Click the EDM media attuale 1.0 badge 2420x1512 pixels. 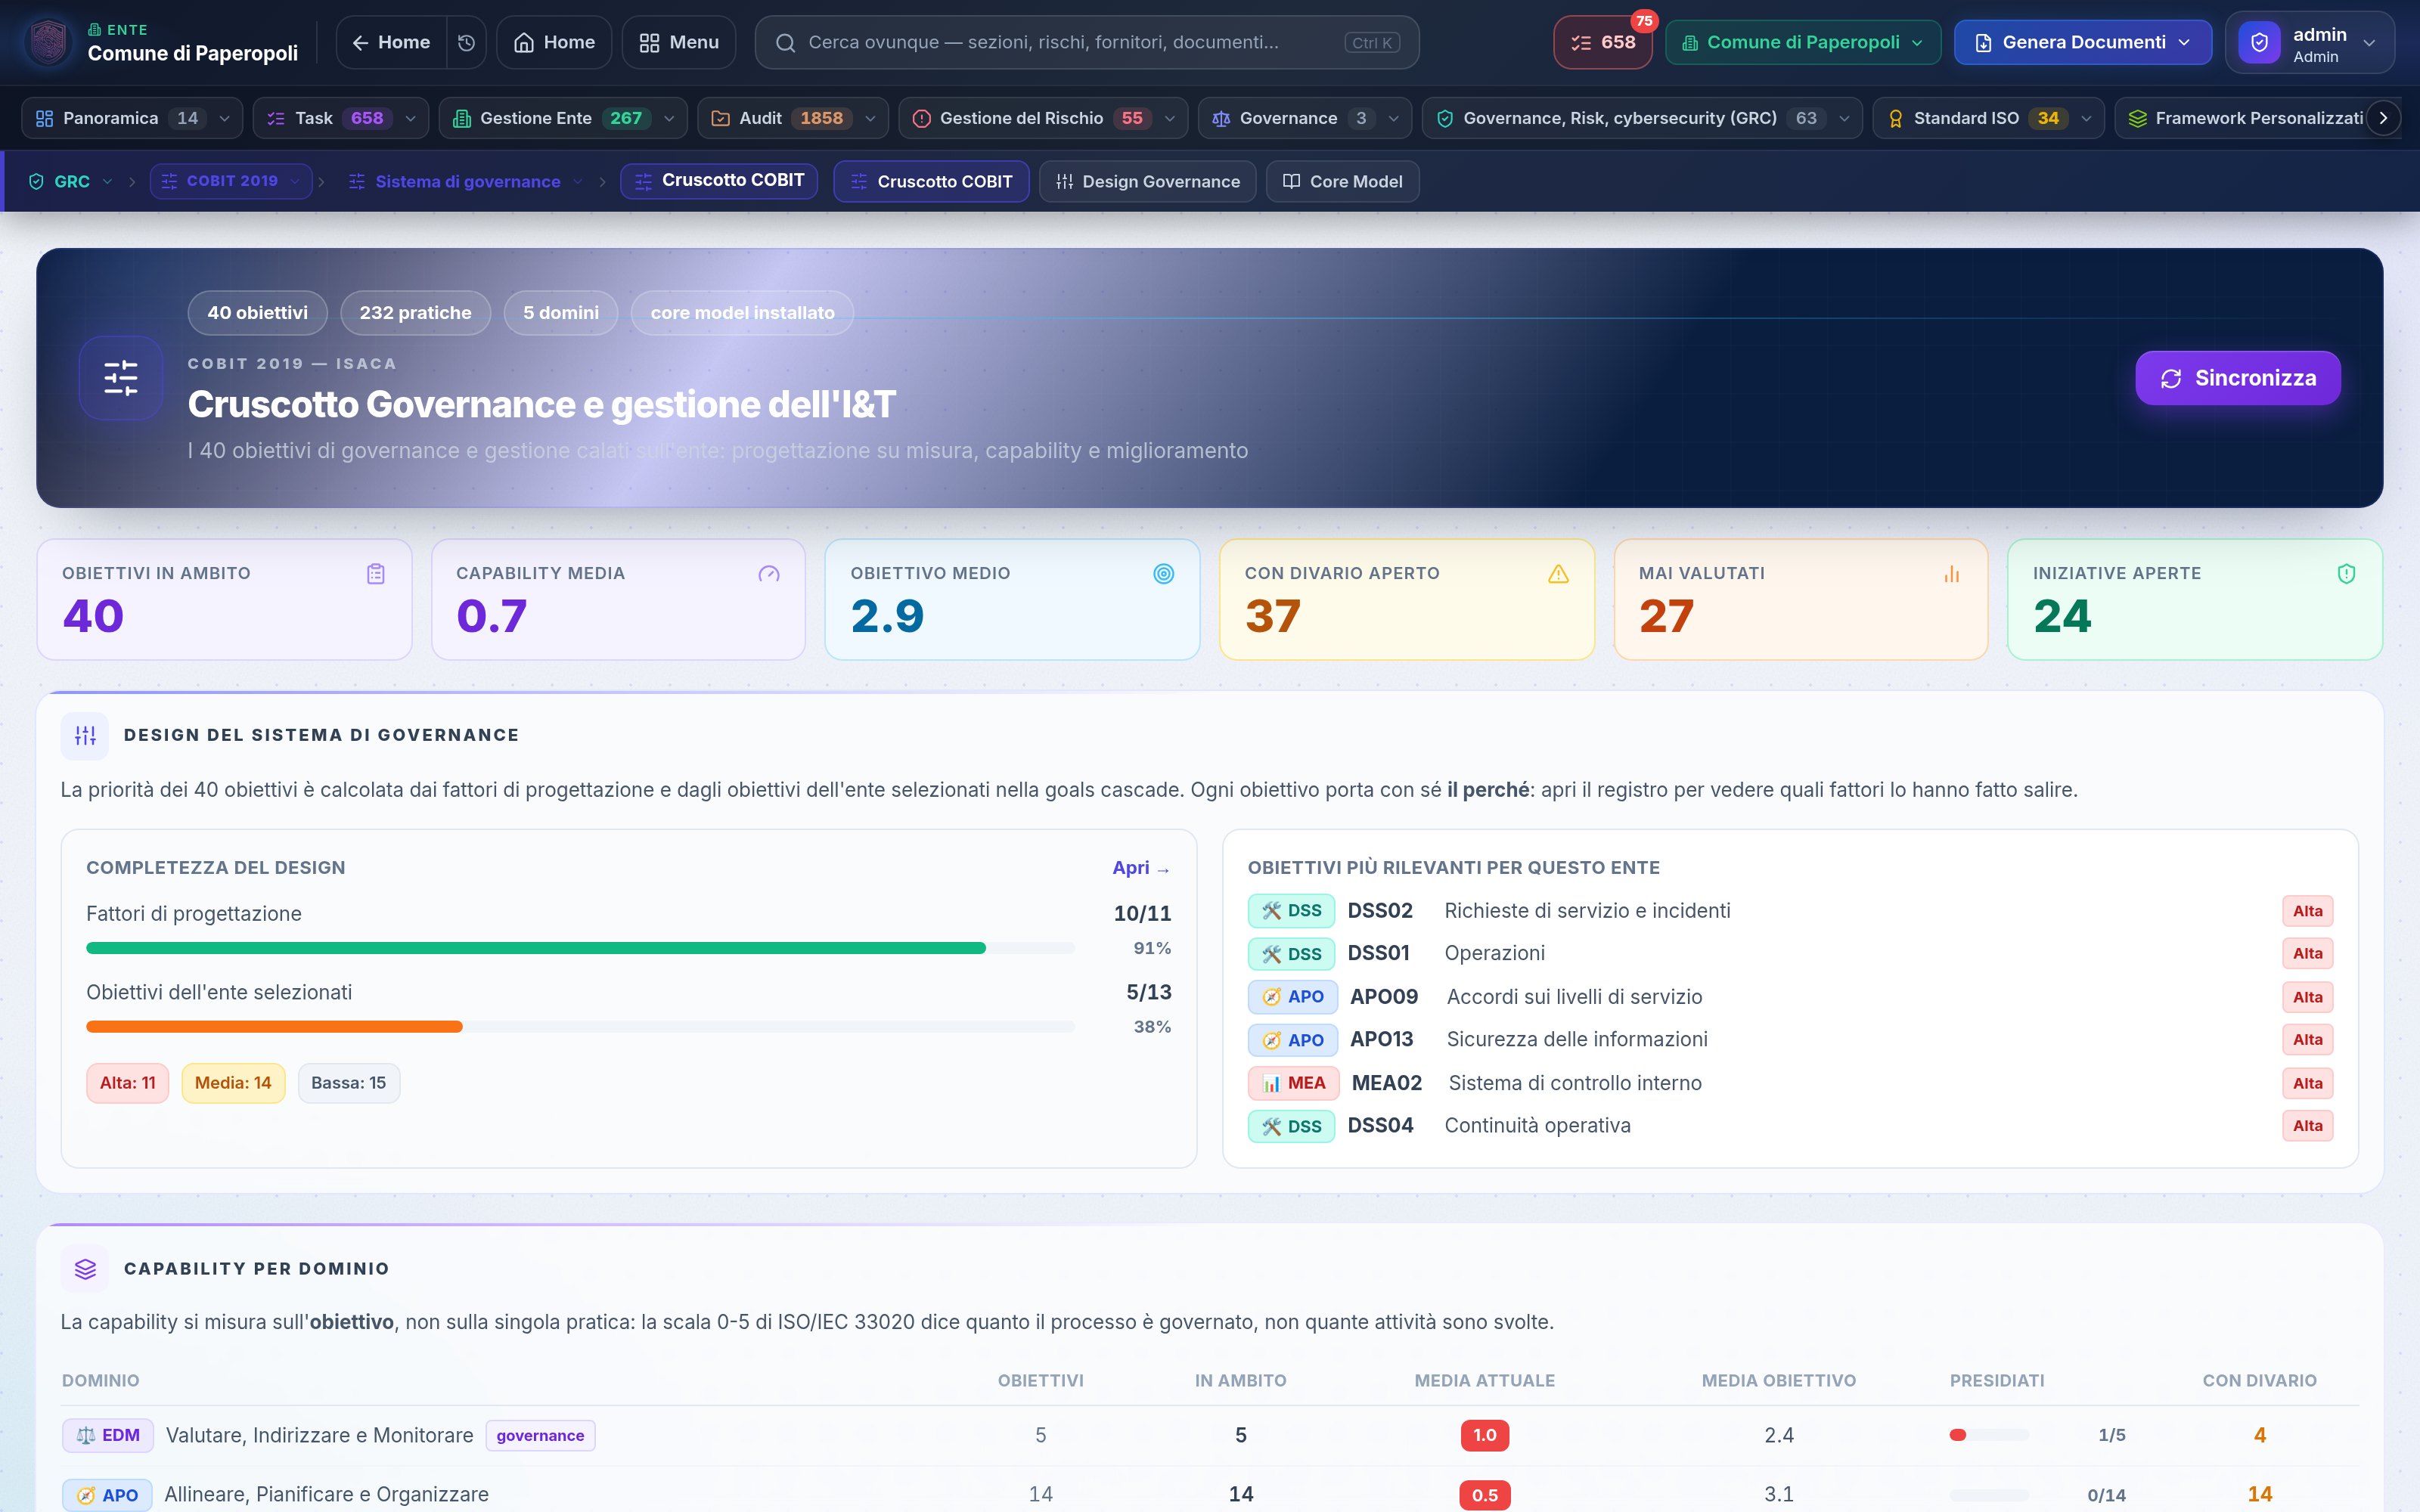pyautogui.click(x=1484, y=1435)
